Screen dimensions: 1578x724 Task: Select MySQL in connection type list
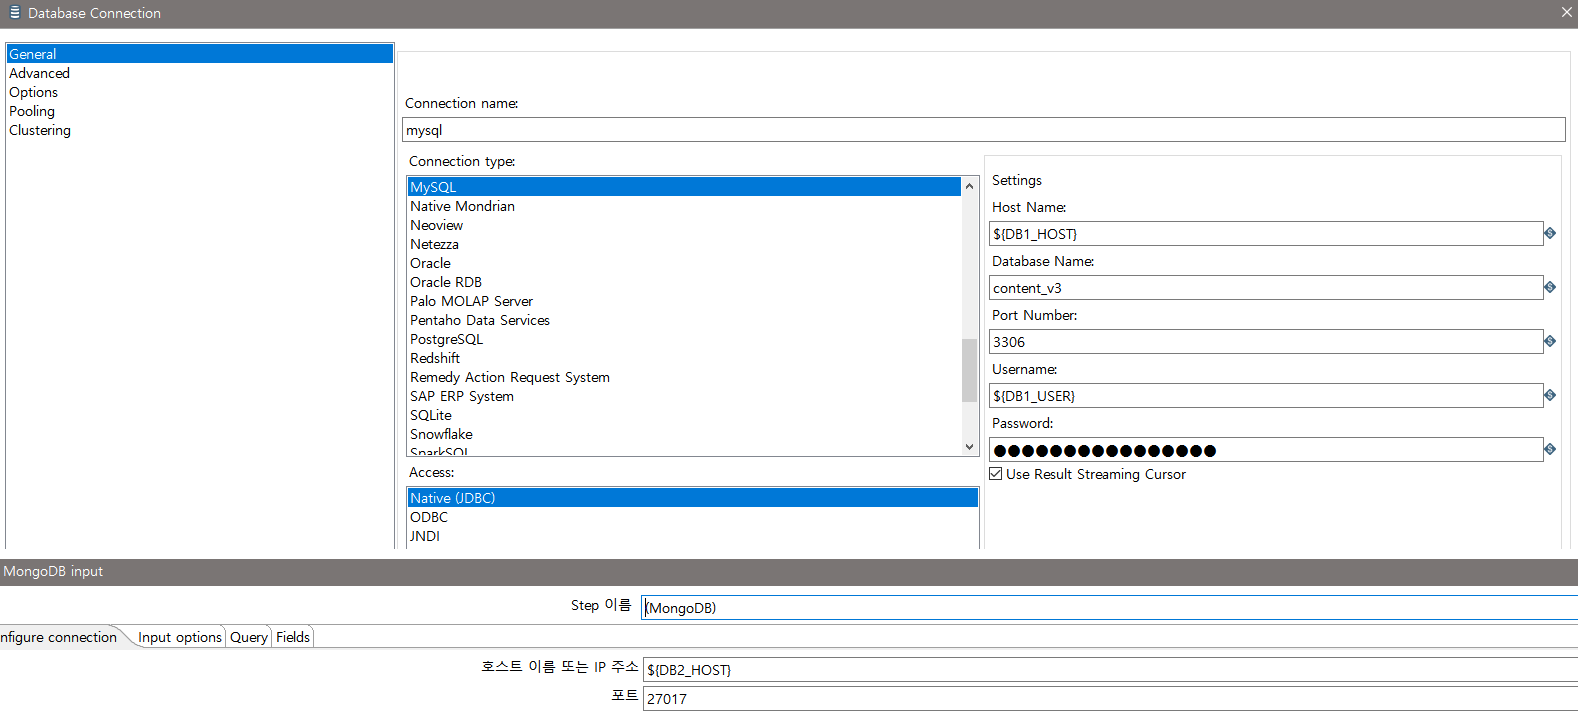684,187
